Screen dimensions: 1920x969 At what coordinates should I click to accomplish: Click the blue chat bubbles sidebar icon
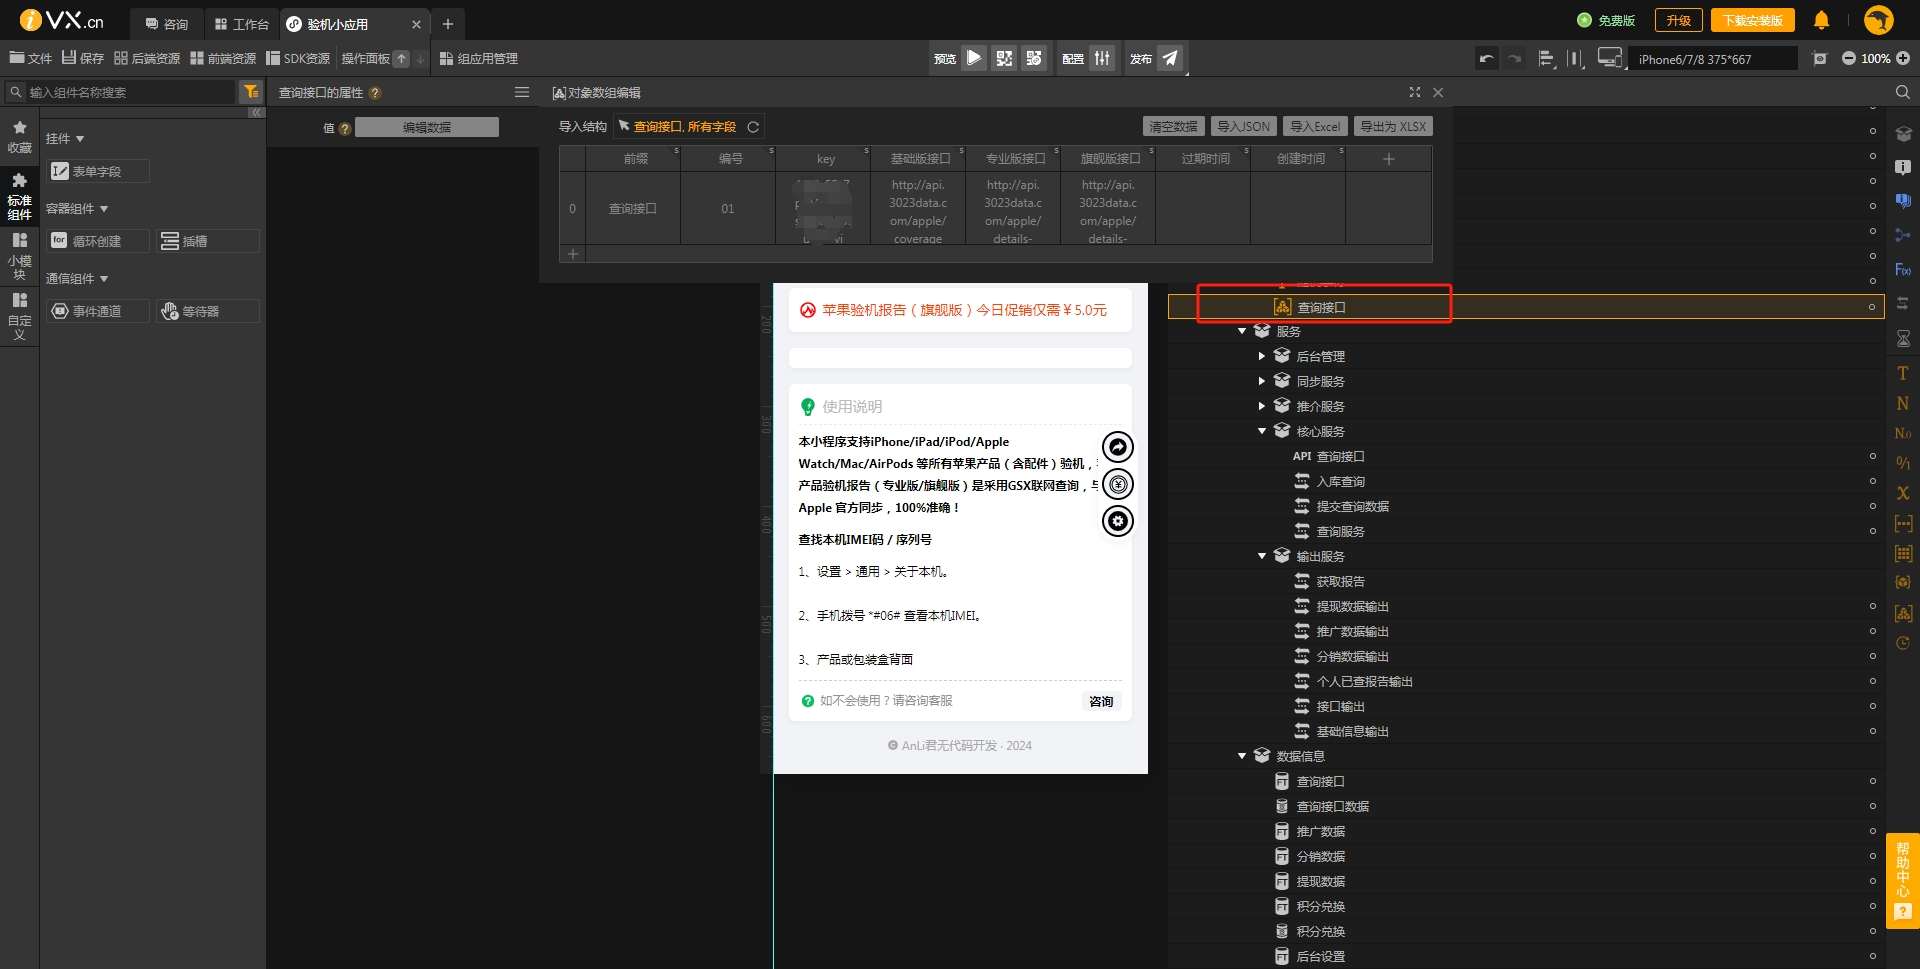click(x=1903, y=201)
